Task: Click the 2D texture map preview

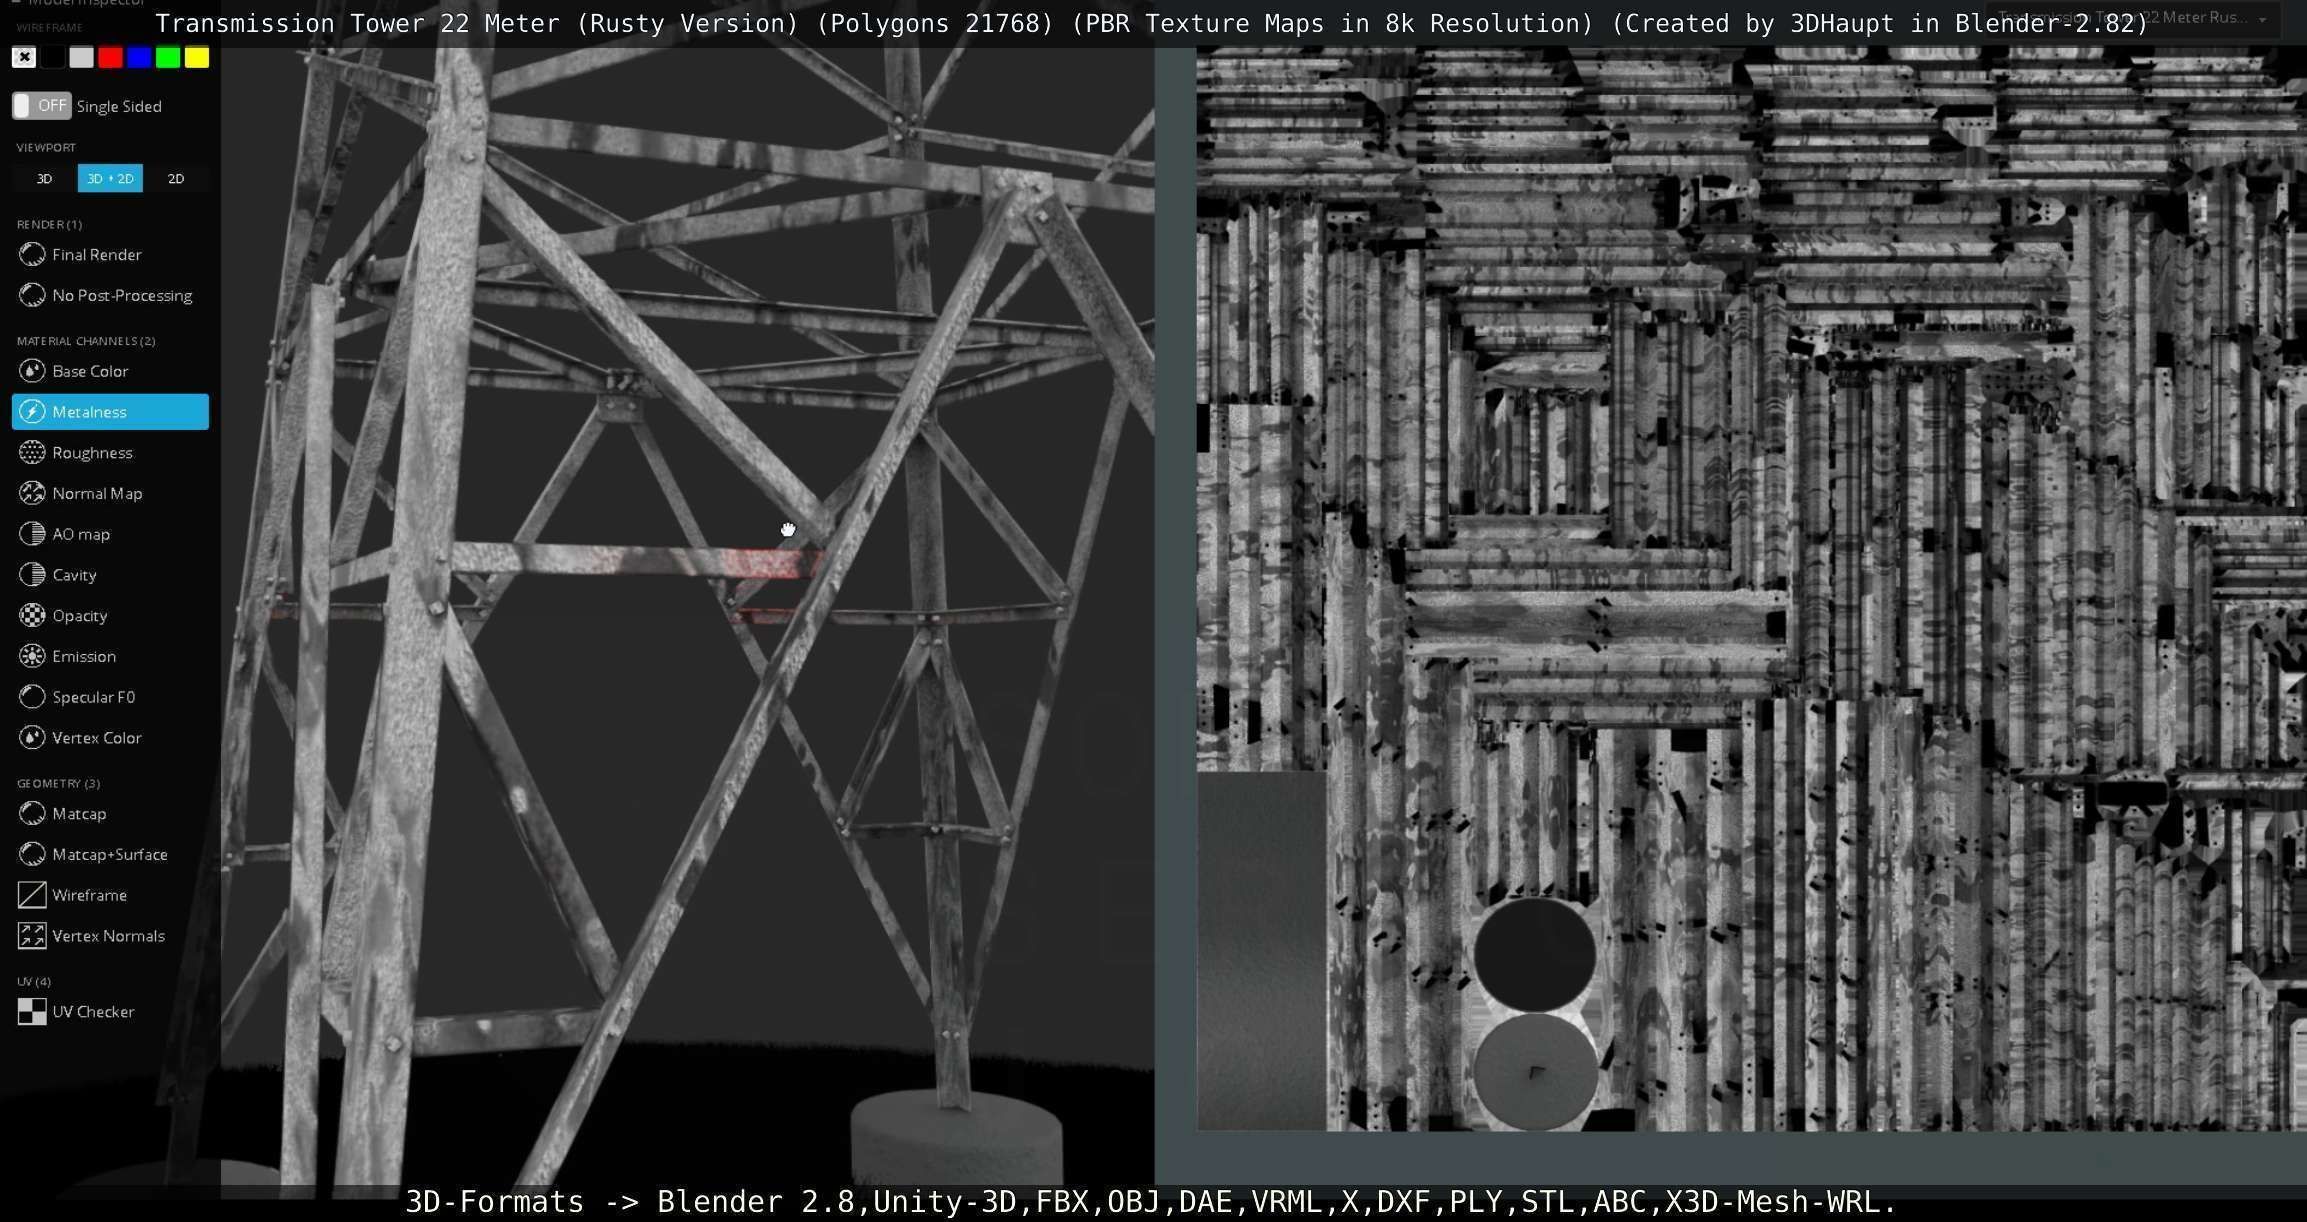Action: 1751,588
